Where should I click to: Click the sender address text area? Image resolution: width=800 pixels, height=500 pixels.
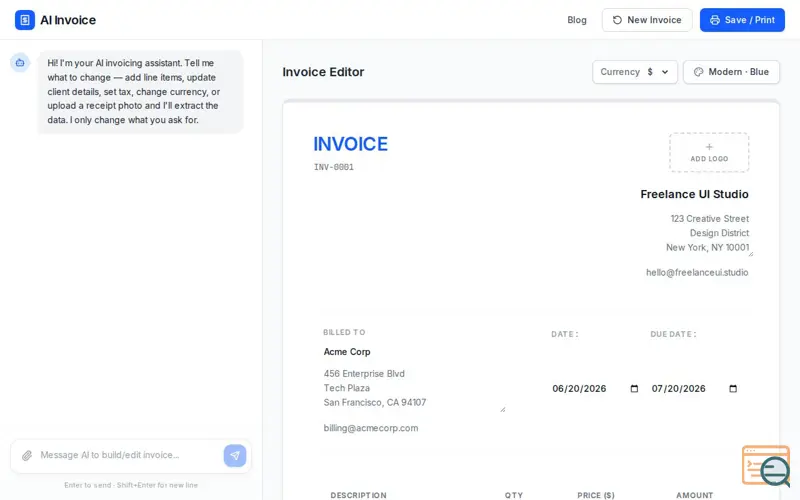pyautogui.click(x=708, y=233)
